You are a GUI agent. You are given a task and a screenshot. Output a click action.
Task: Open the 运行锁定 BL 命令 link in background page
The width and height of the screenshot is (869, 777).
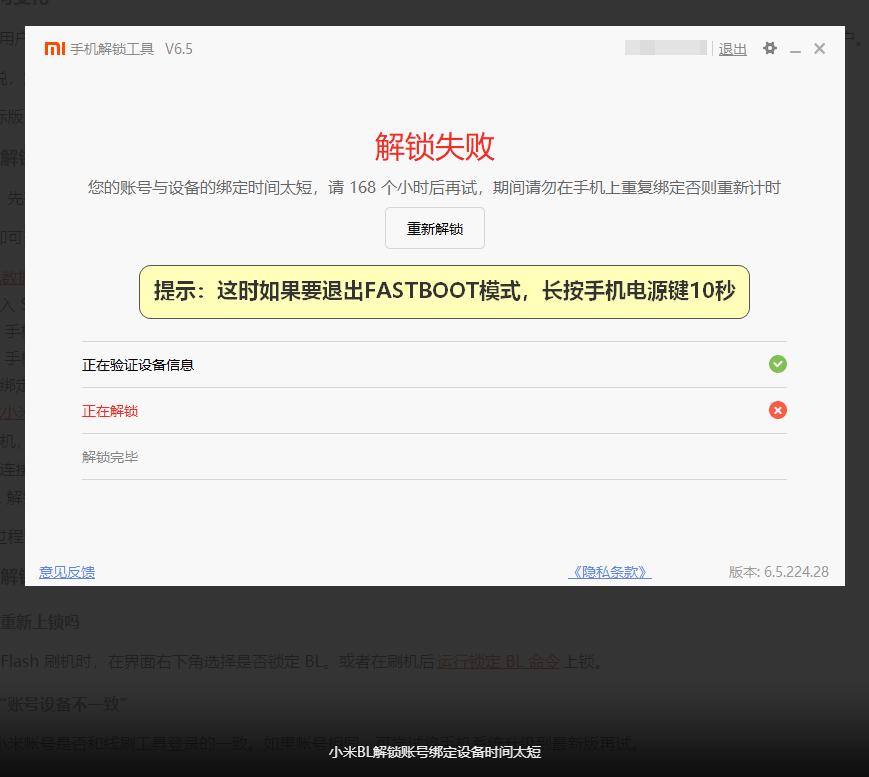point(498,661)
